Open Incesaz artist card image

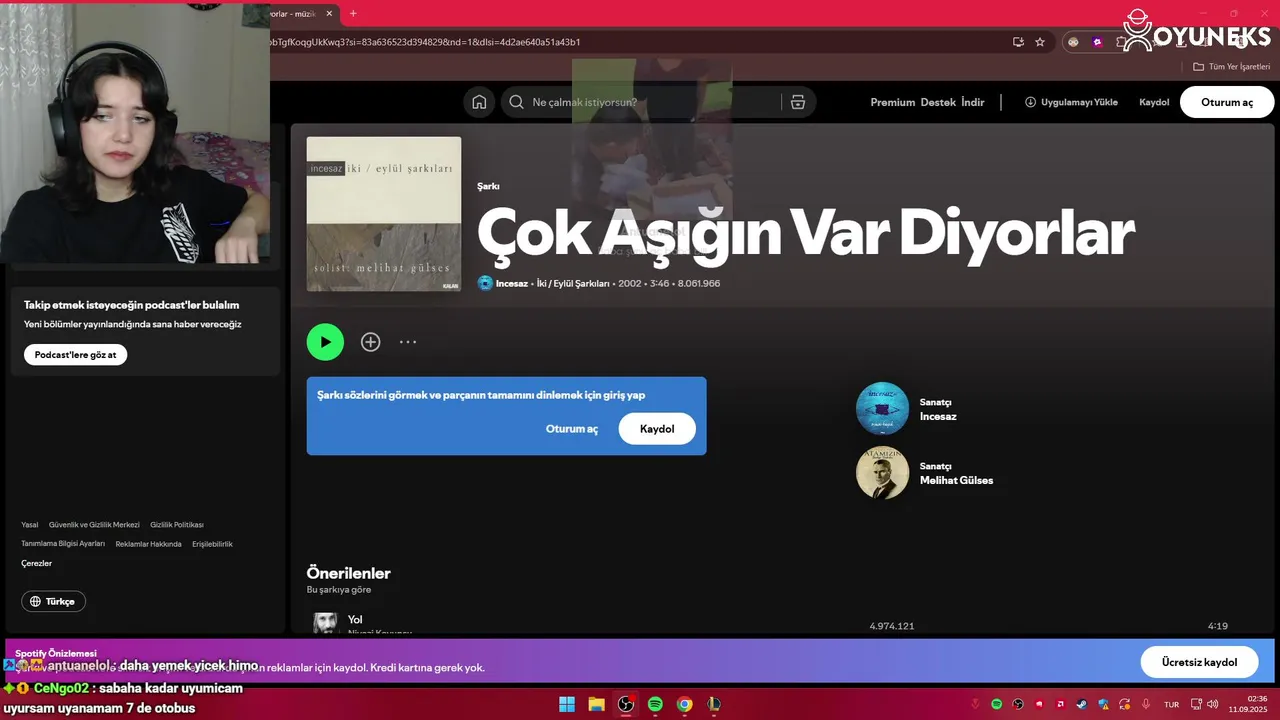[x=882, y=408]
